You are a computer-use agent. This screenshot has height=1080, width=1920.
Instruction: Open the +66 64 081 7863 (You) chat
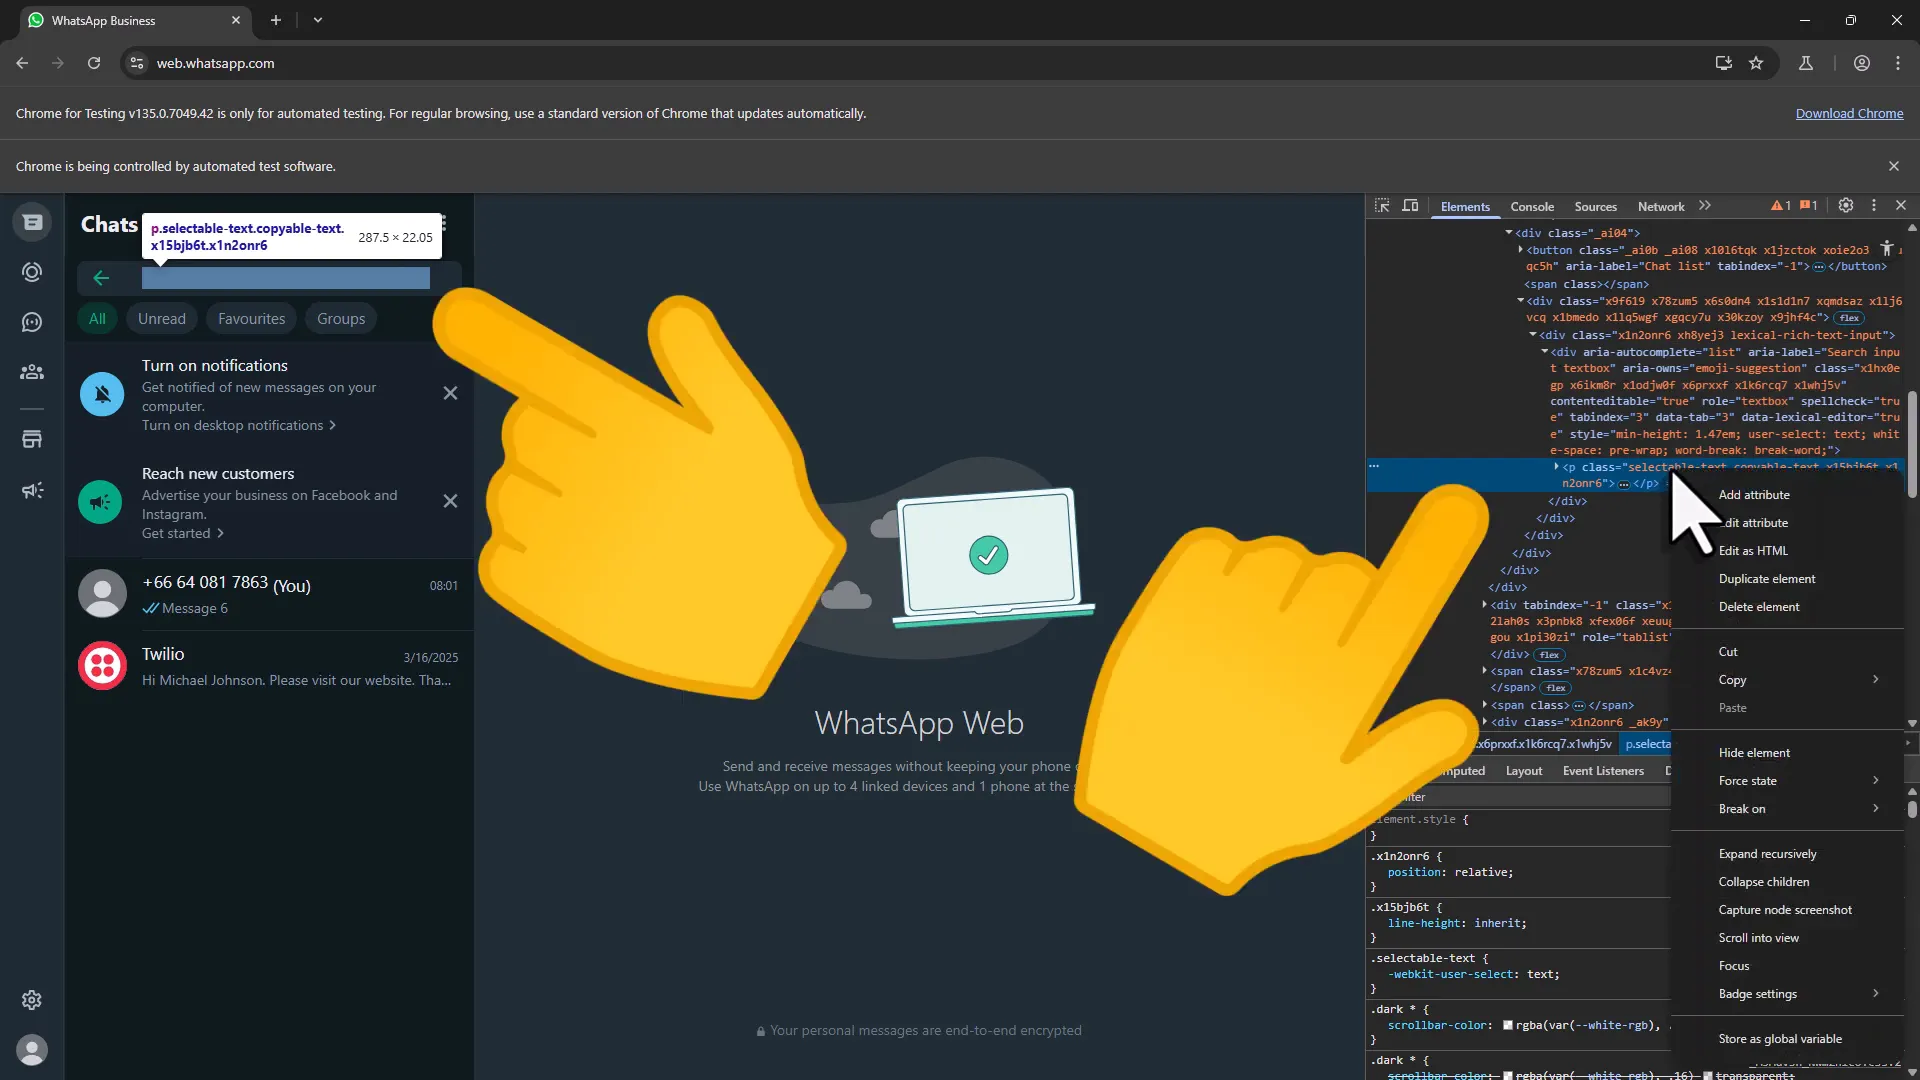point(270,594)
